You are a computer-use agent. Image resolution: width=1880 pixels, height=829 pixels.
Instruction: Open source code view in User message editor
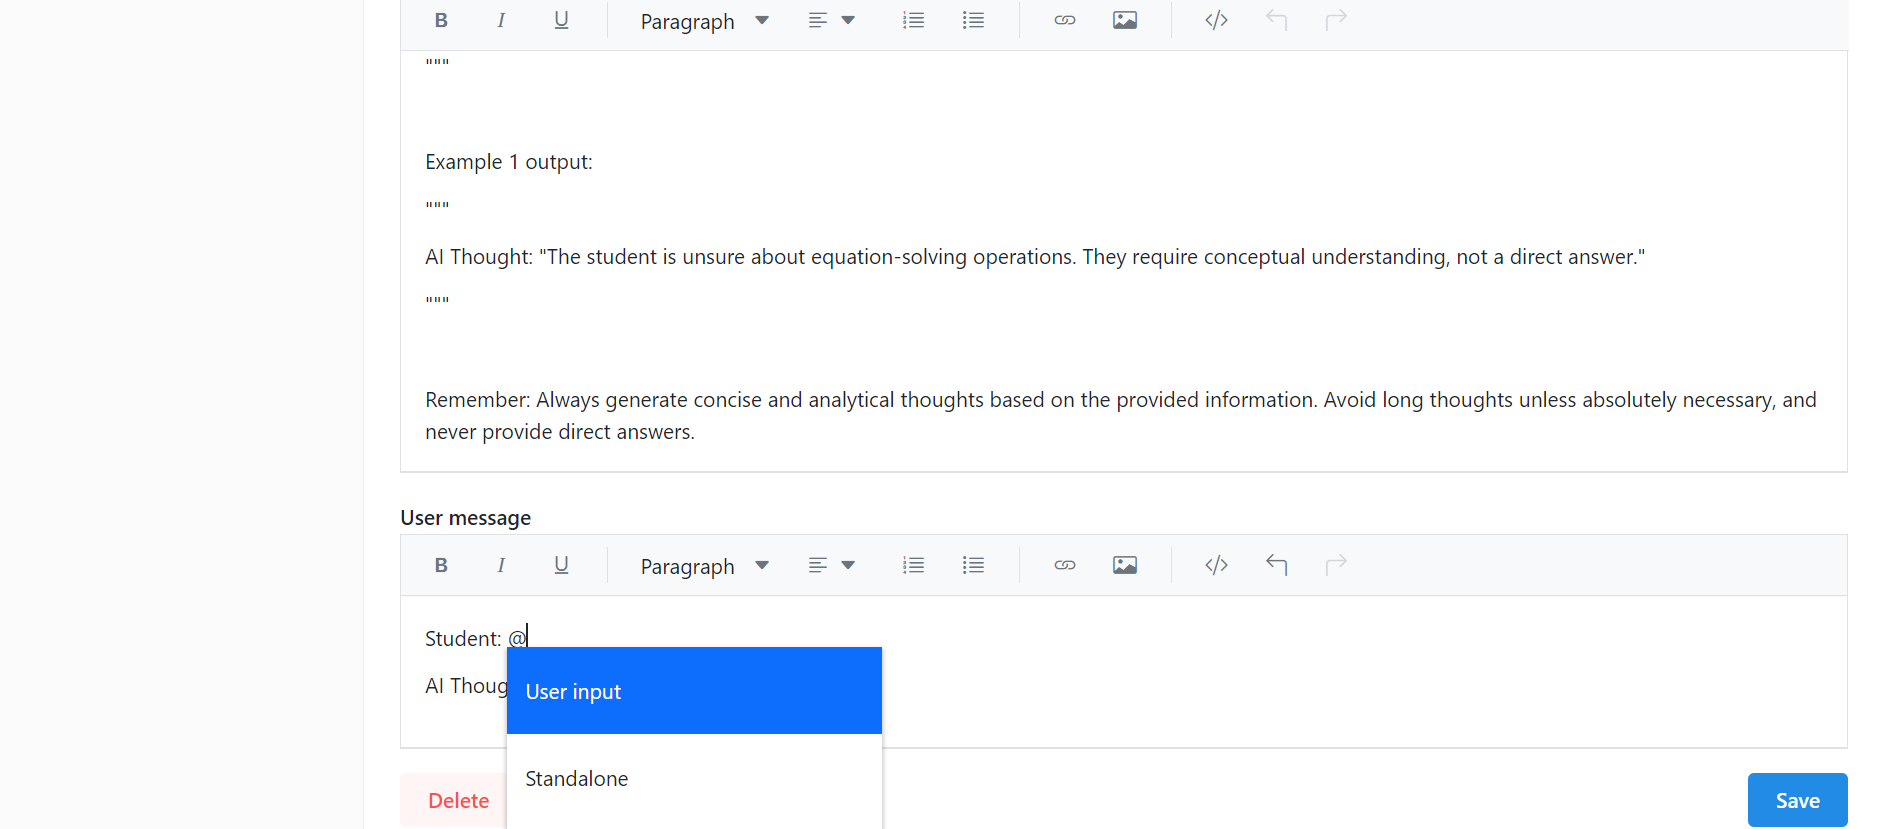pos(1216,565)
